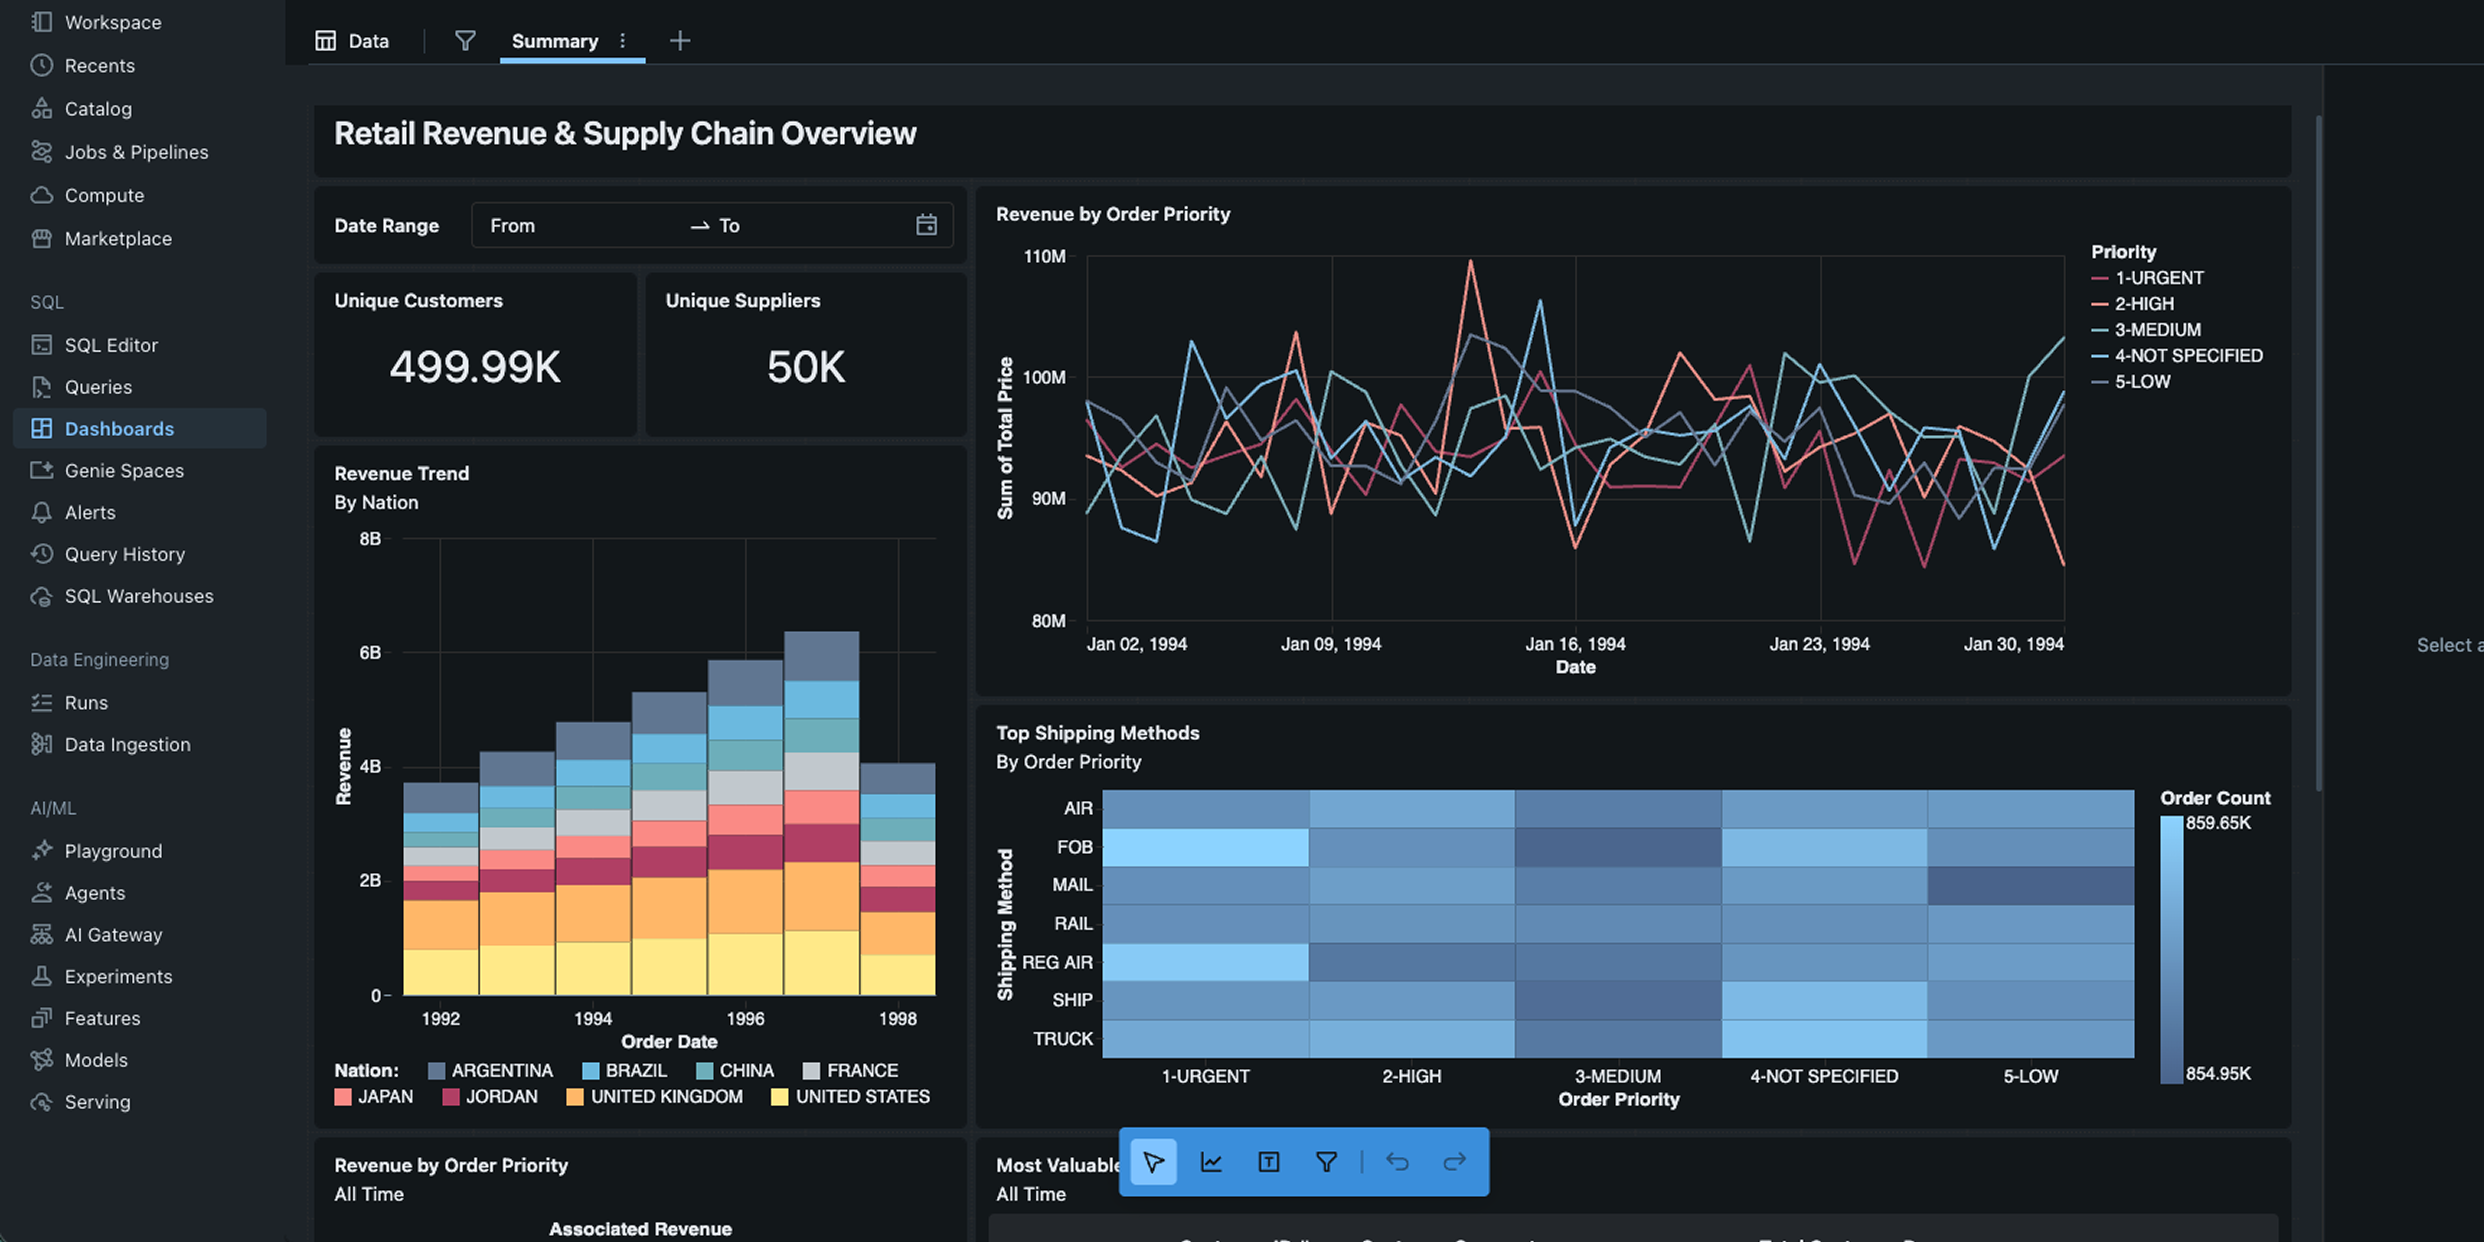
Task: Open the Alerts page
Action: (x=73, y=513)
